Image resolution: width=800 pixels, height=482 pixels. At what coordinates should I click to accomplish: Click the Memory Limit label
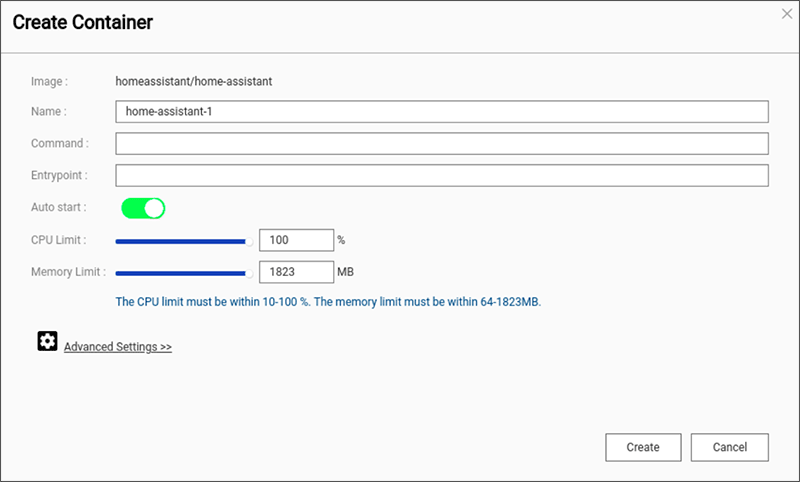[68, 272]
